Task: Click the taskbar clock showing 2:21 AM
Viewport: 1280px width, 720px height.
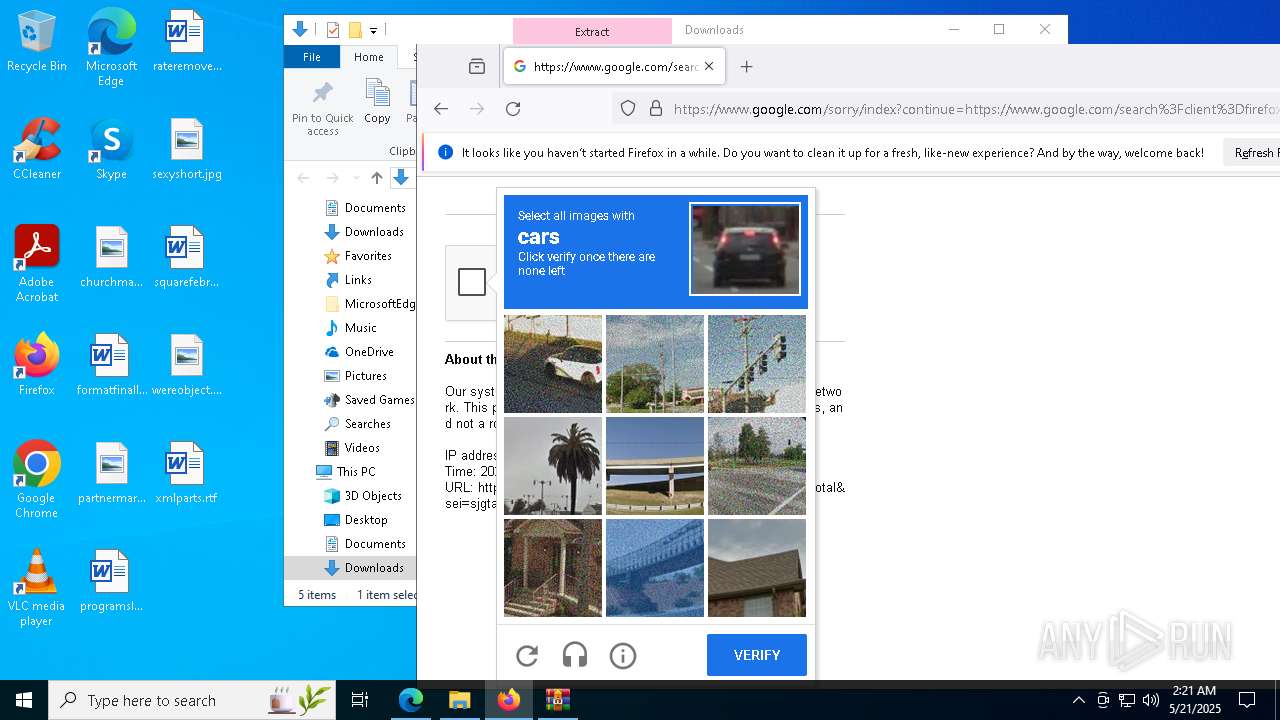Action: coord(1194,700)
